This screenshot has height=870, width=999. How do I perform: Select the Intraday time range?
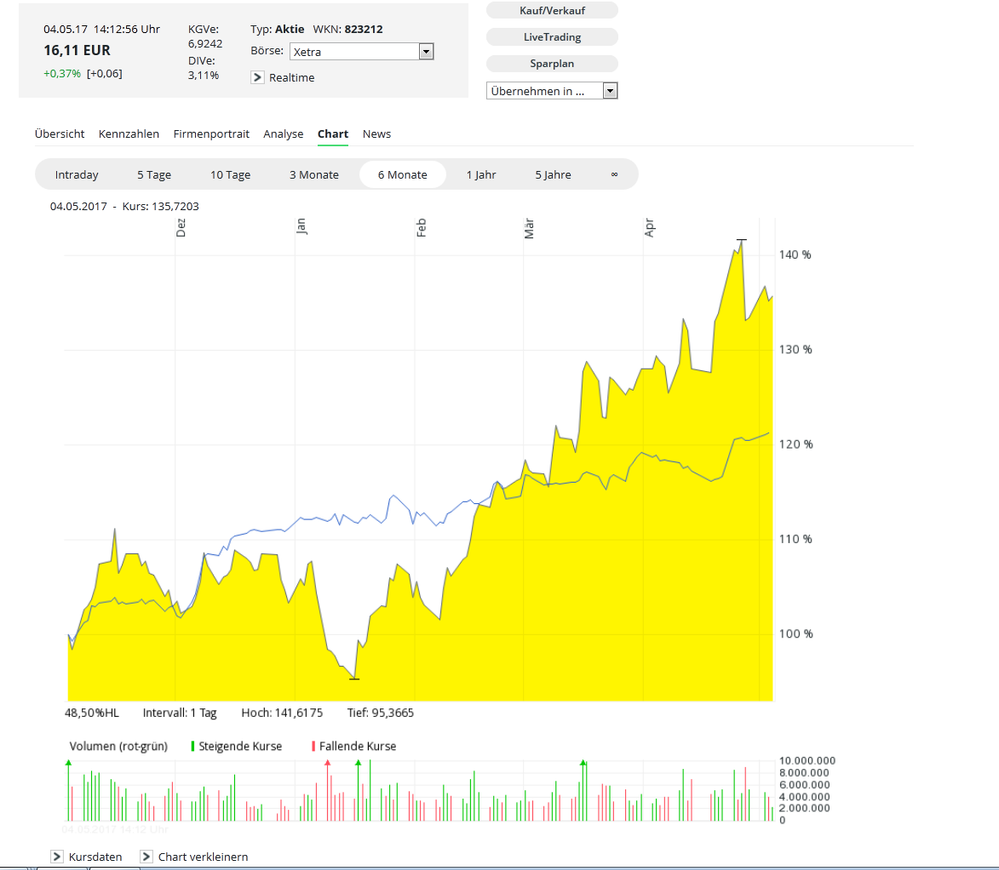[x=77, y=175]
